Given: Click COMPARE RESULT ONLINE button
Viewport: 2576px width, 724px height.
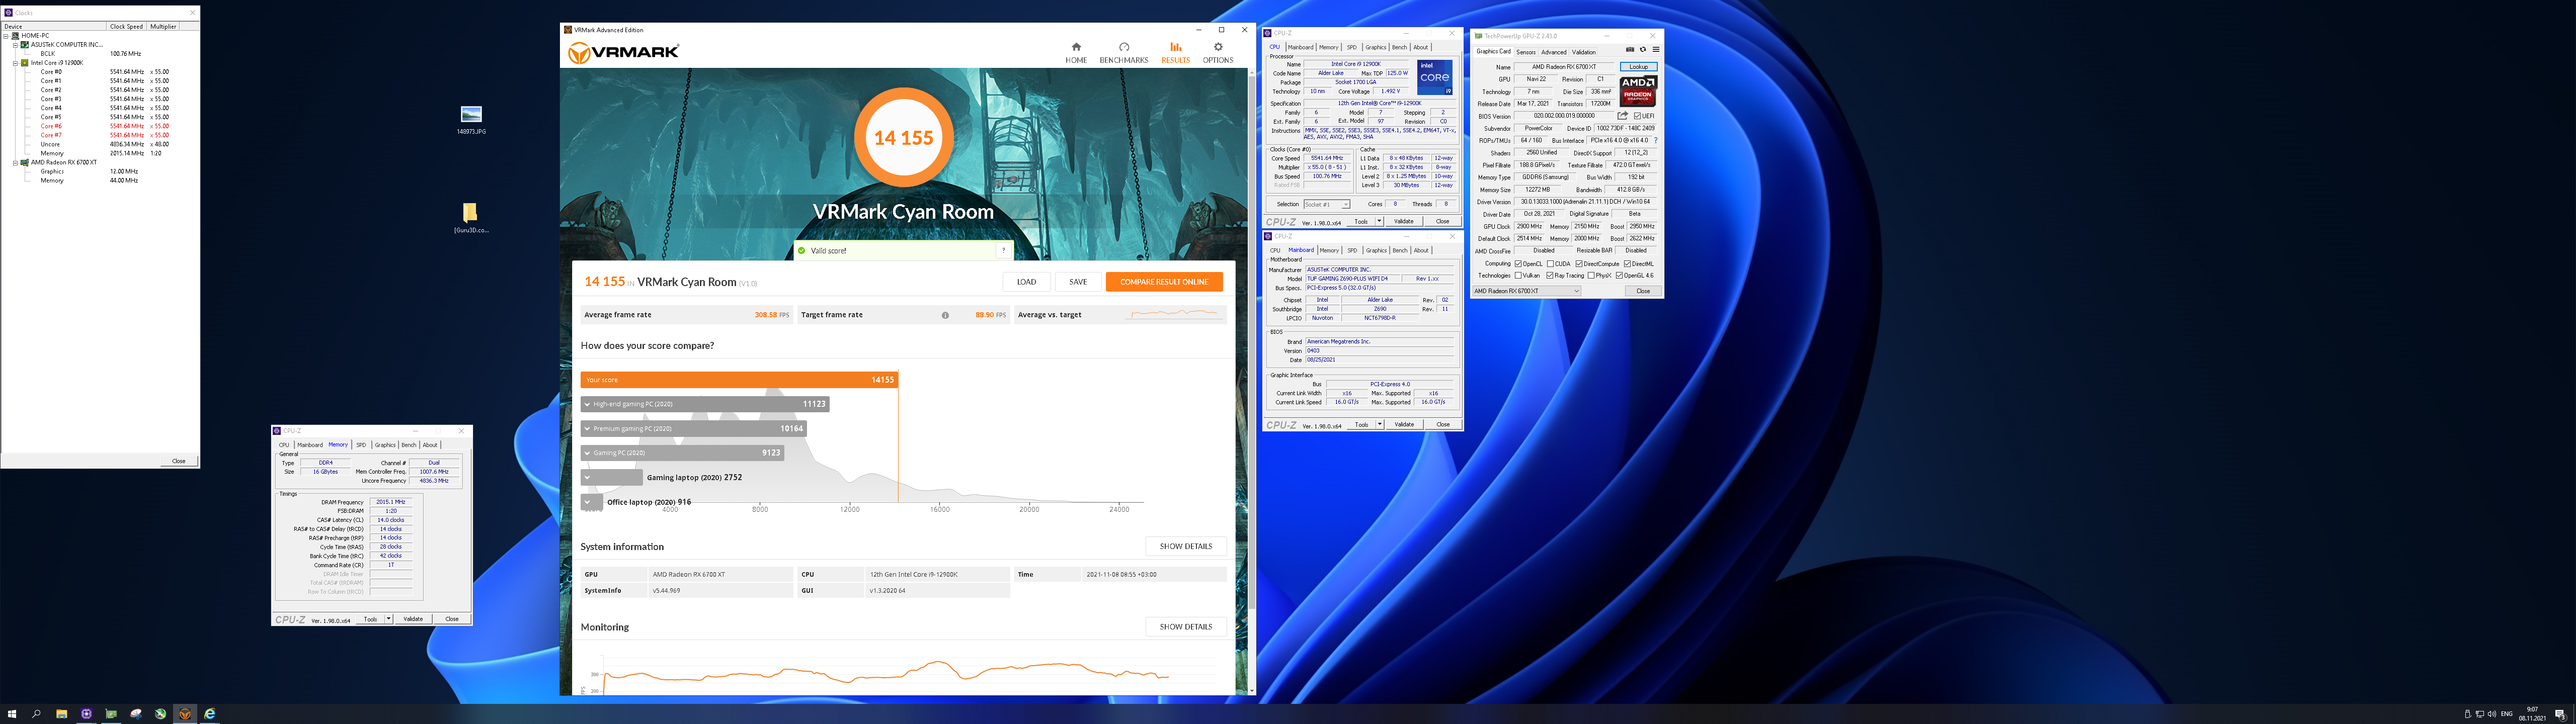Looking at the screenshot, I should coord(1164,282).
